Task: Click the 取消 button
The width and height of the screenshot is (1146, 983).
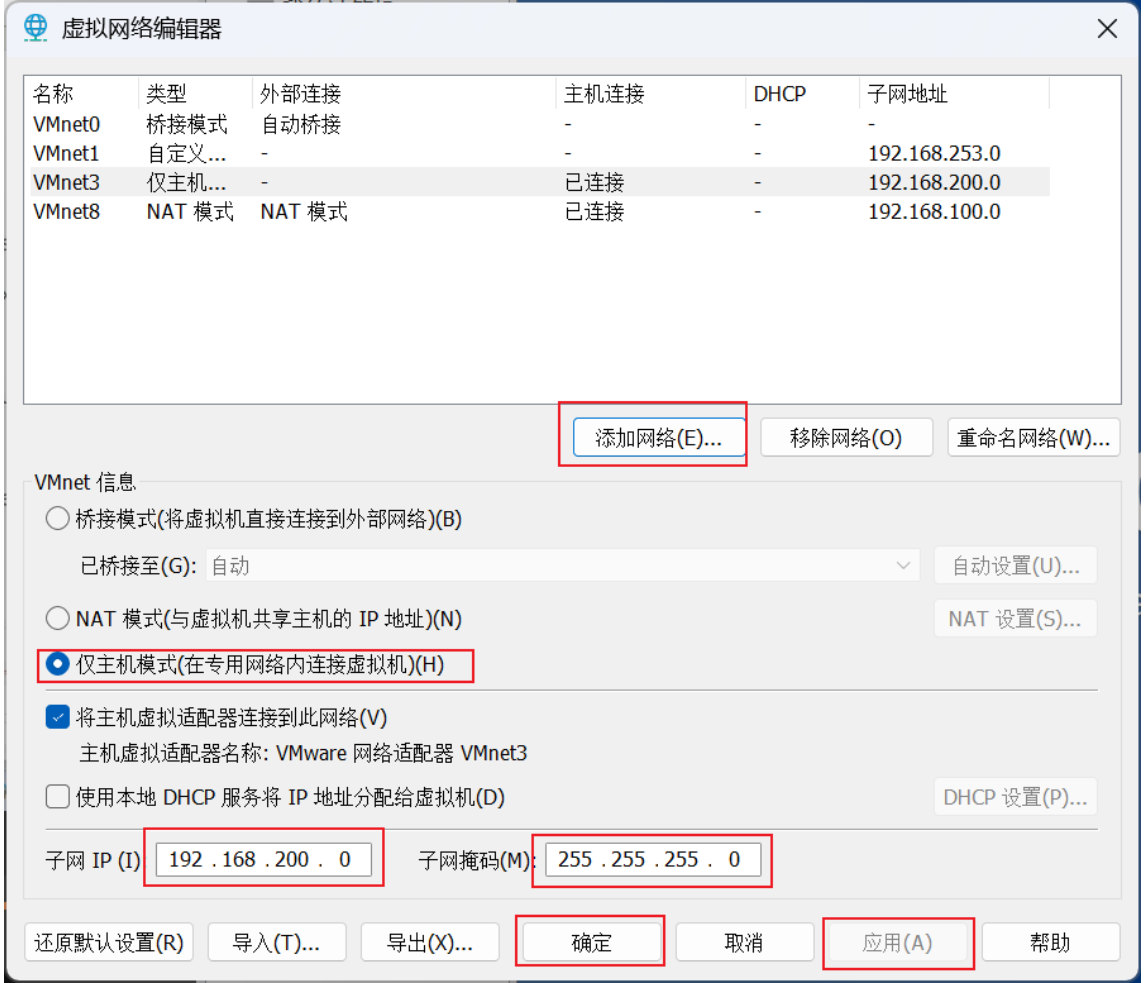Action: coord(744,942)
